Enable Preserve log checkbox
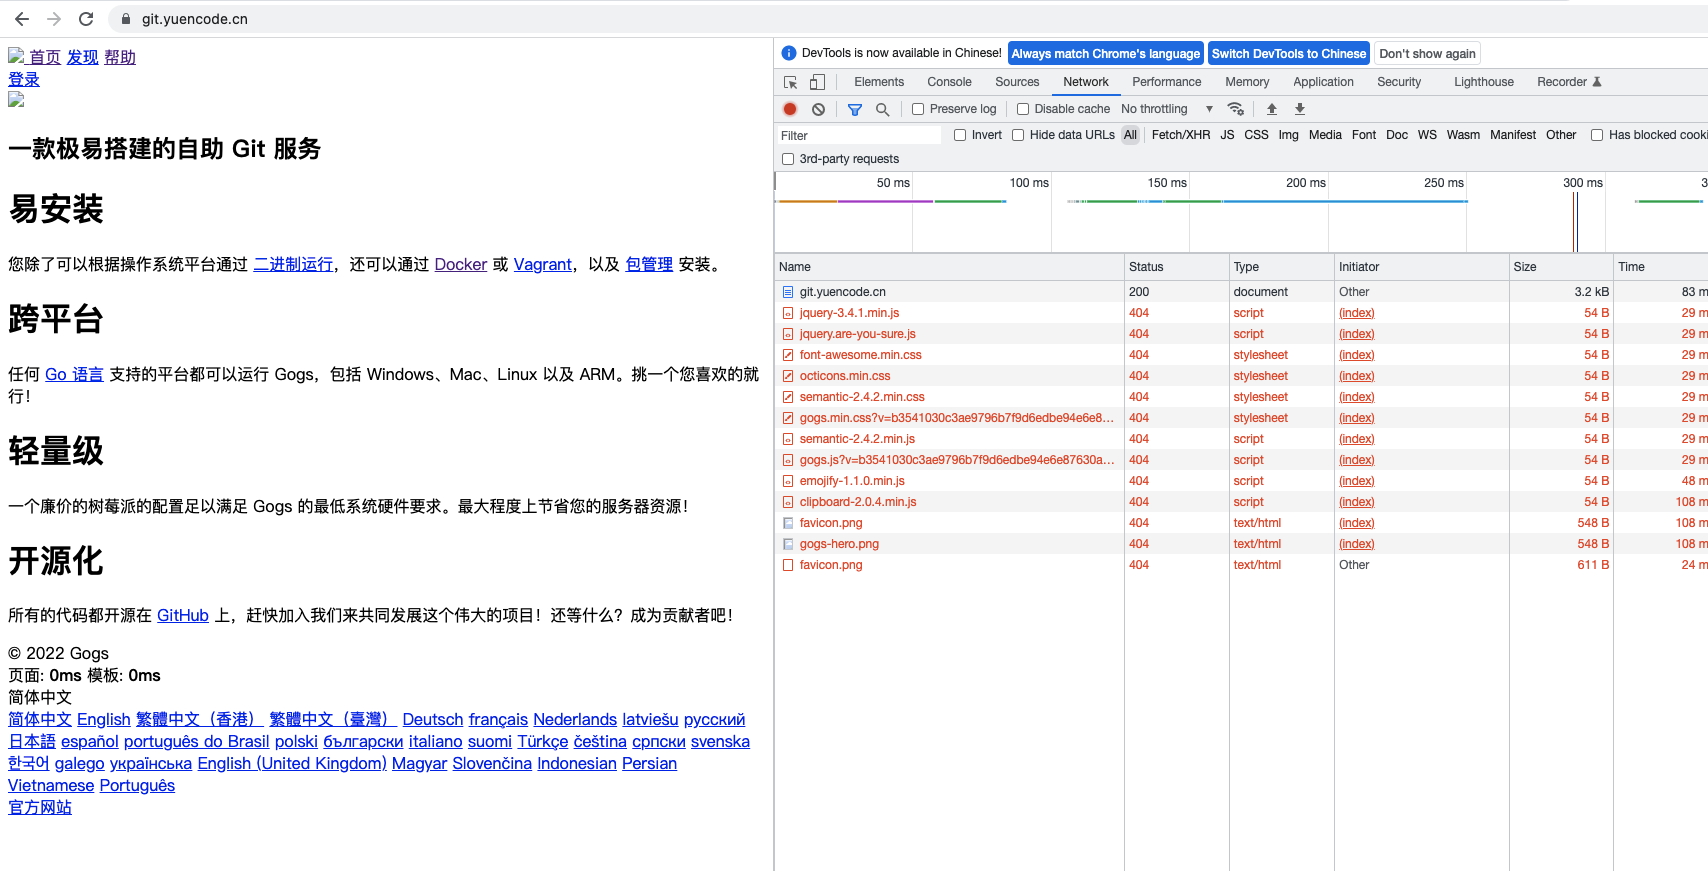Screen dimensions: 1708x871 click(918, 109)
